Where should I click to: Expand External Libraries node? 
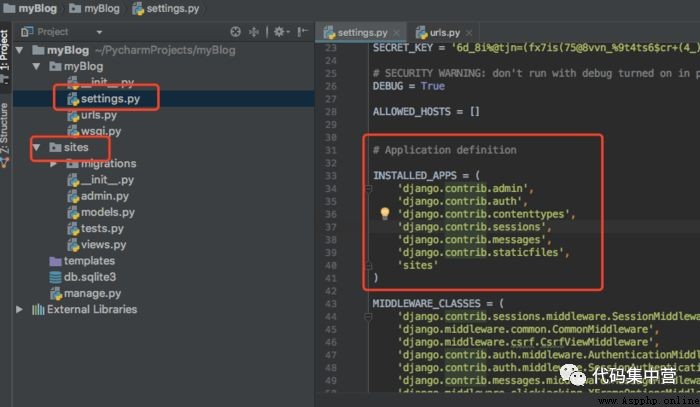(x=20, y=309)
